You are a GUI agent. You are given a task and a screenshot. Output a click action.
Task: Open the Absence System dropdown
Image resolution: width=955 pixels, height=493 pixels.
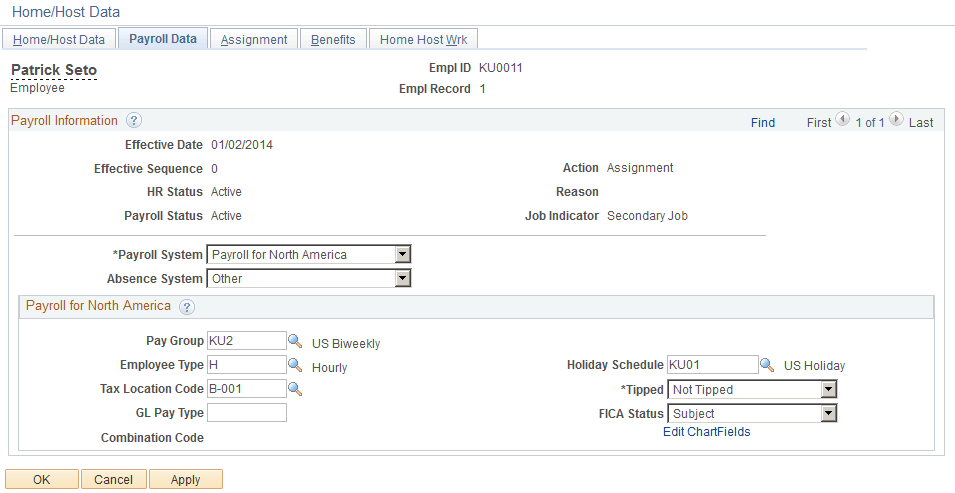[x=402, y=278]
